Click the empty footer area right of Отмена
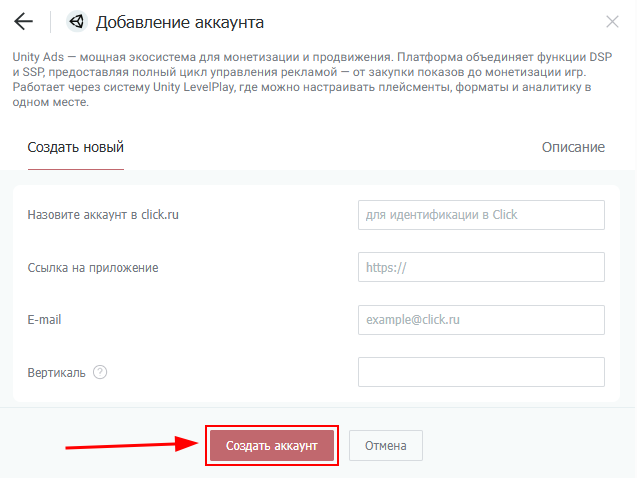 (x=530, y=445)
